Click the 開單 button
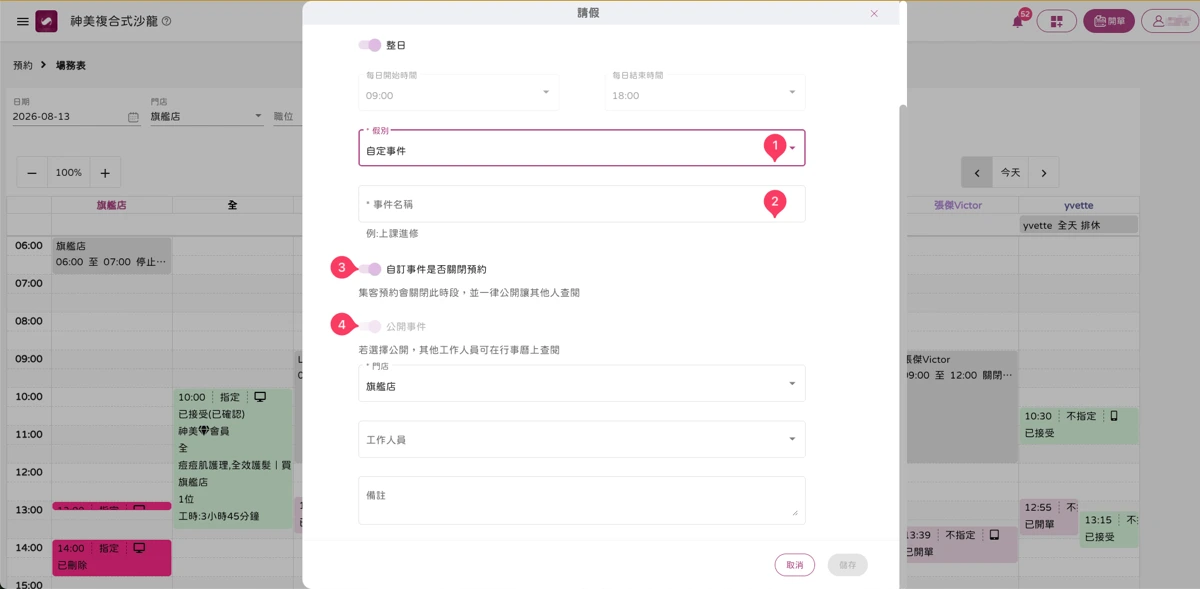 [x=1109, y=21]
